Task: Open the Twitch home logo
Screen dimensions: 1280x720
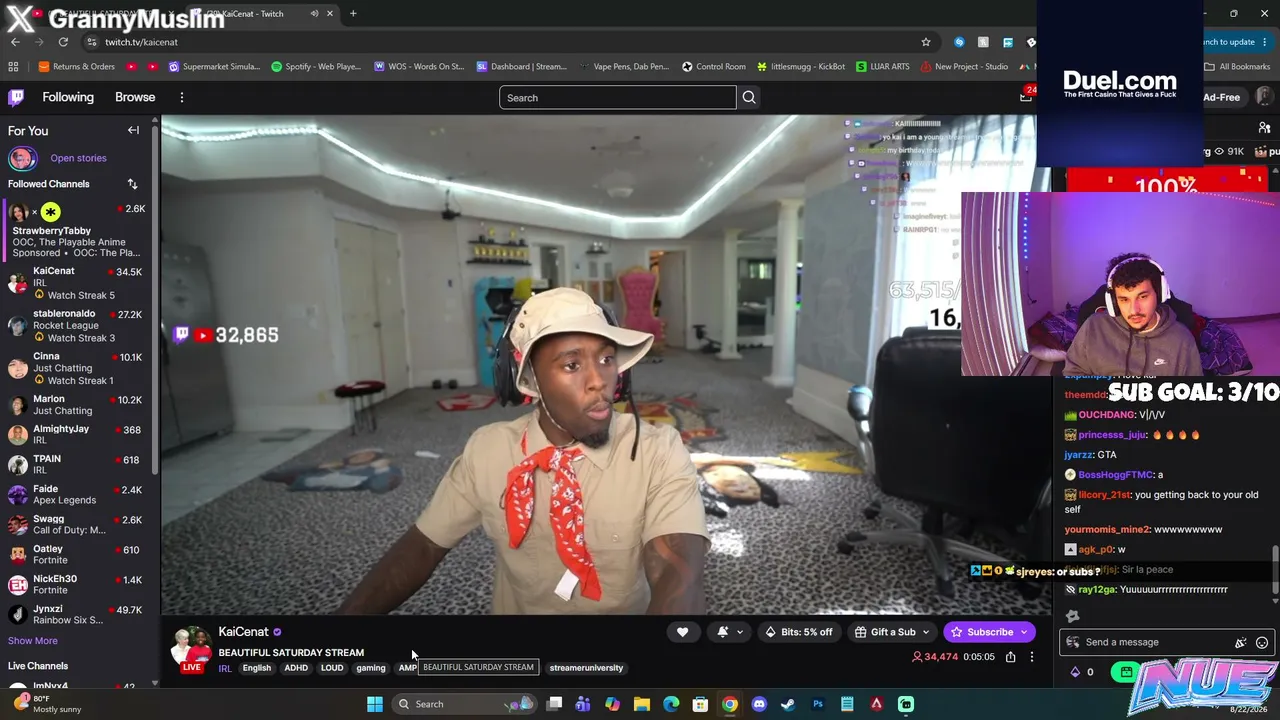Action: tap(16, 97)
